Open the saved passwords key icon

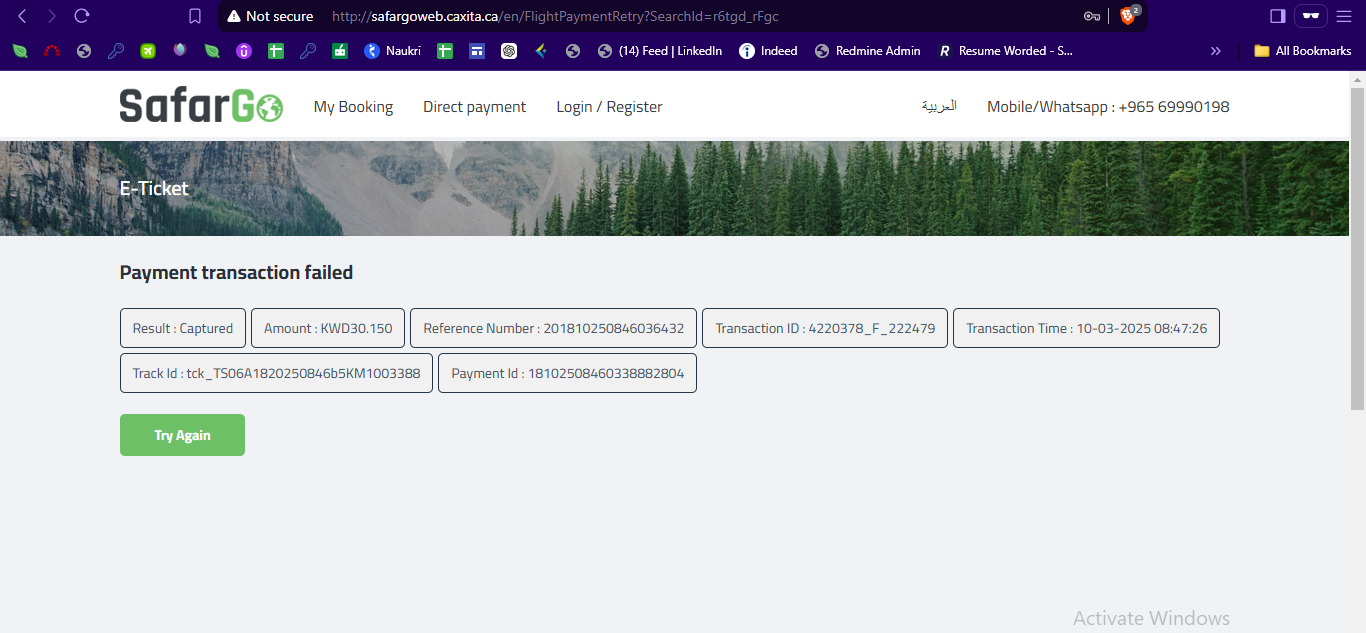pos(1092,16)
